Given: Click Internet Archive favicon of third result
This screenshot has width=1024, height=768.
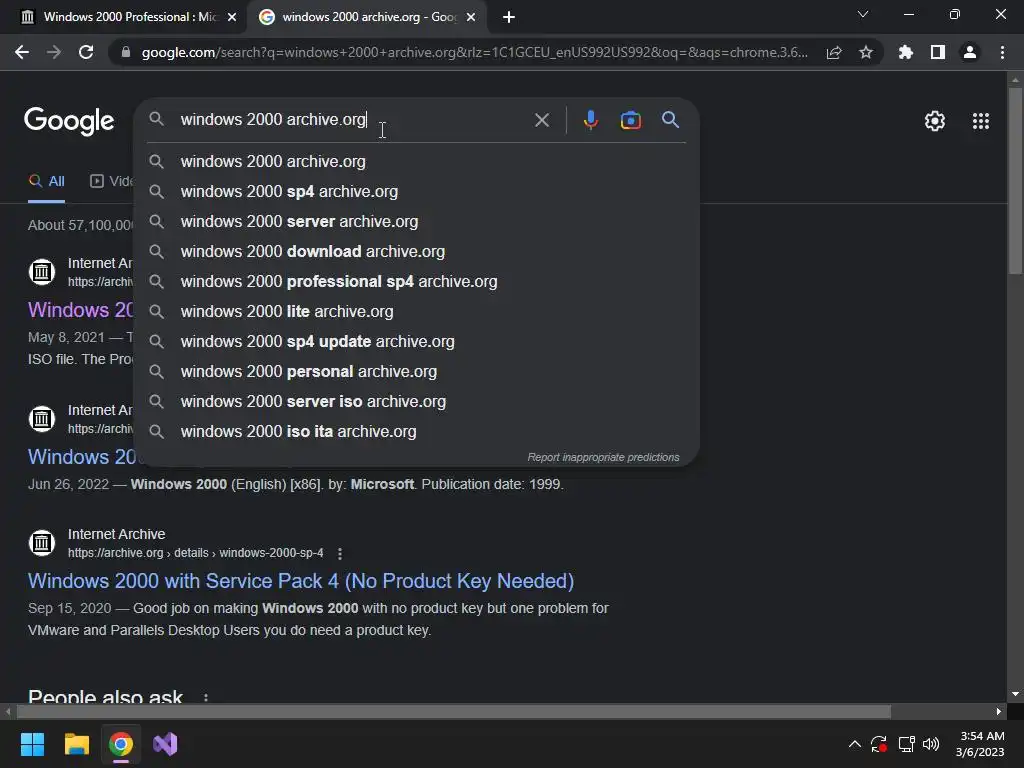Looking at the screenshot, I should pos(42,543).
